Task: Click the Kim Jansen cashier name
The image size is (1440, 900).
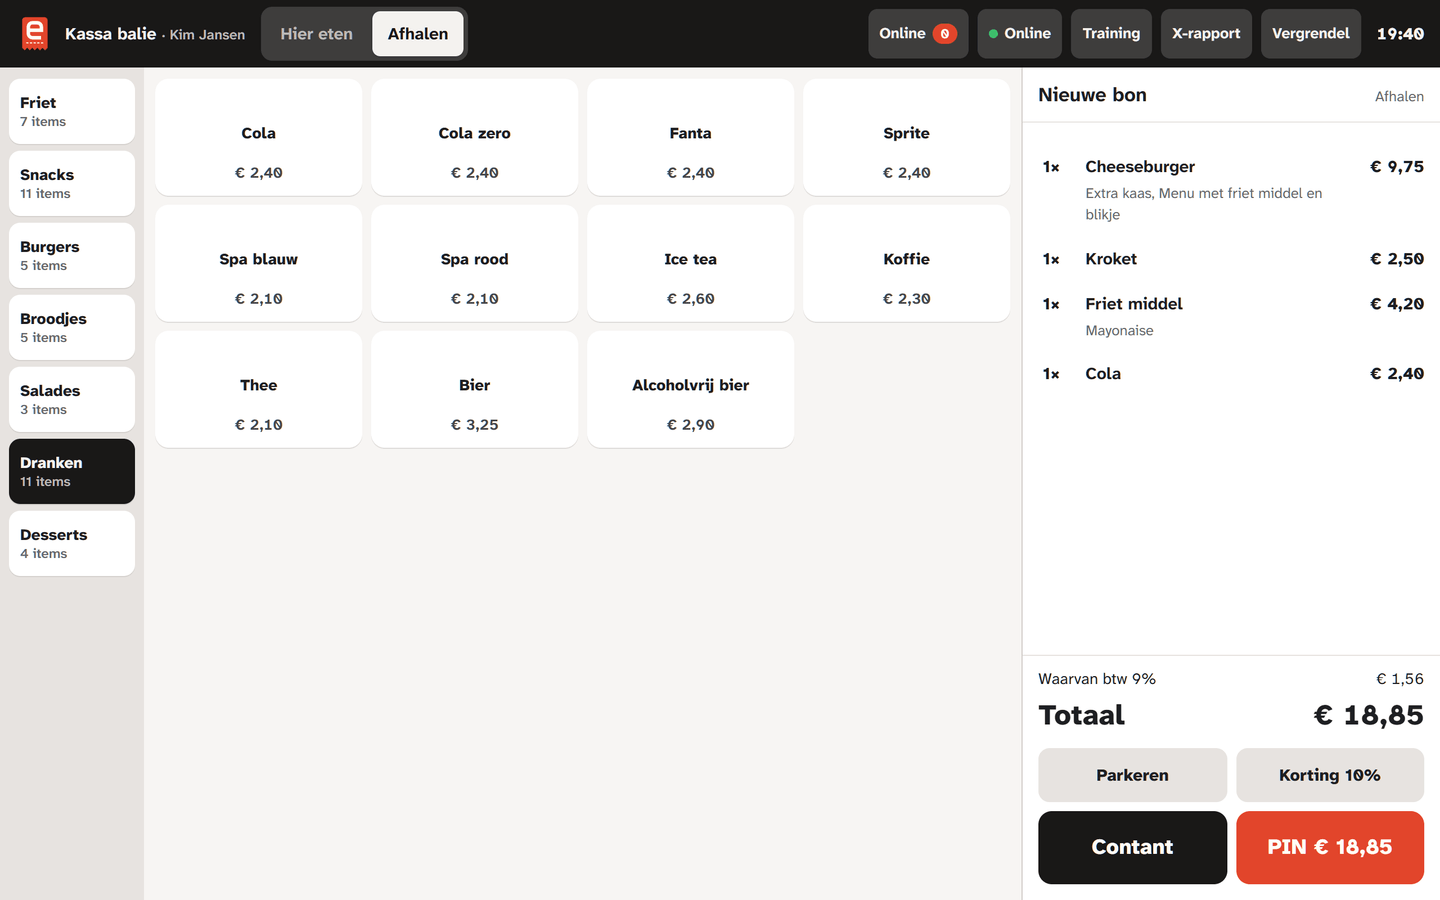Action: [207, 35]
